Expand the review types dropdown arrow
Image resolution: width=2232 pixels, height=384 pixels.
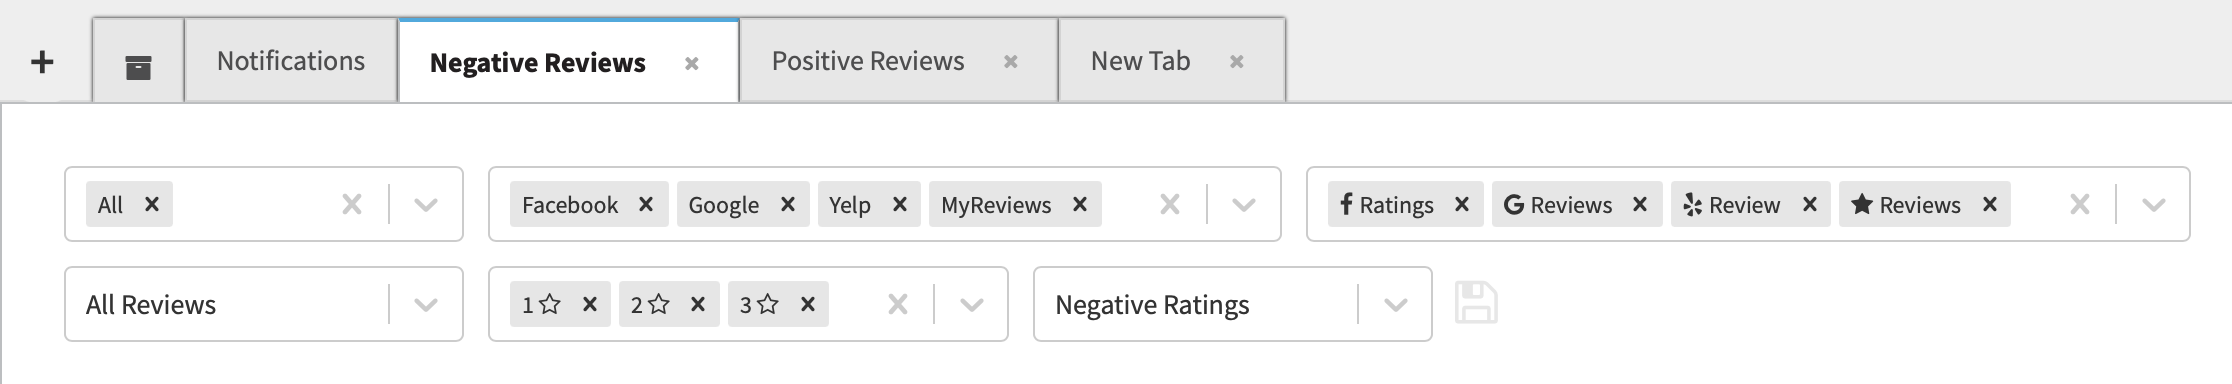tap(2153, 204)
